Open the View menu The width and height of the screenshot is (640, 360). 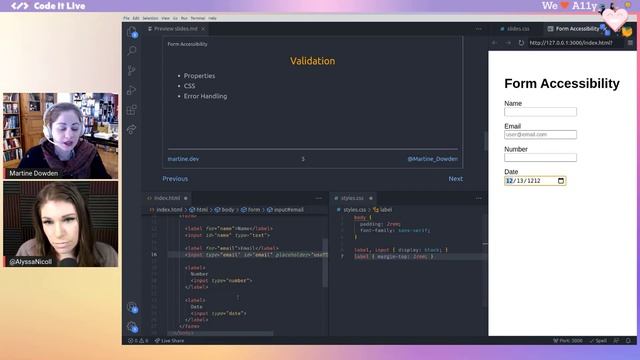coord(165,18)
